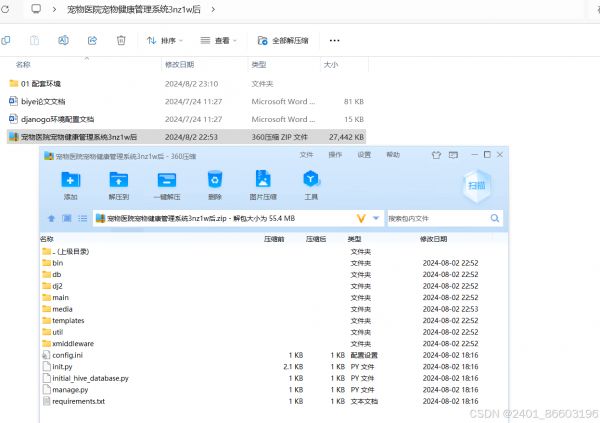Screen dimensions: 600x423
Task: Select the 'config.ini' file in archive
Action: [63, 355]
